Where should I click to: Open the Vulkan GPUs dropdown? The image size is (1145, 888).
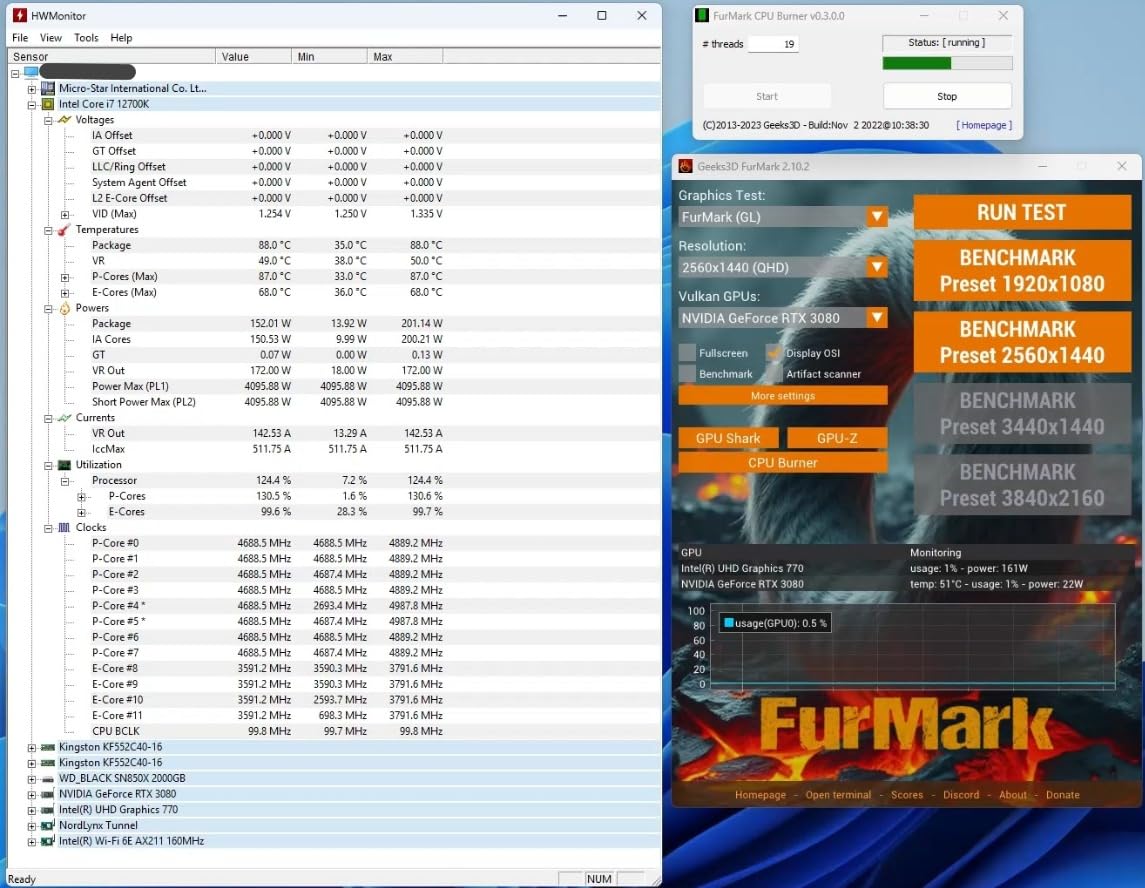pyautogui.click(x=877, y=318)
